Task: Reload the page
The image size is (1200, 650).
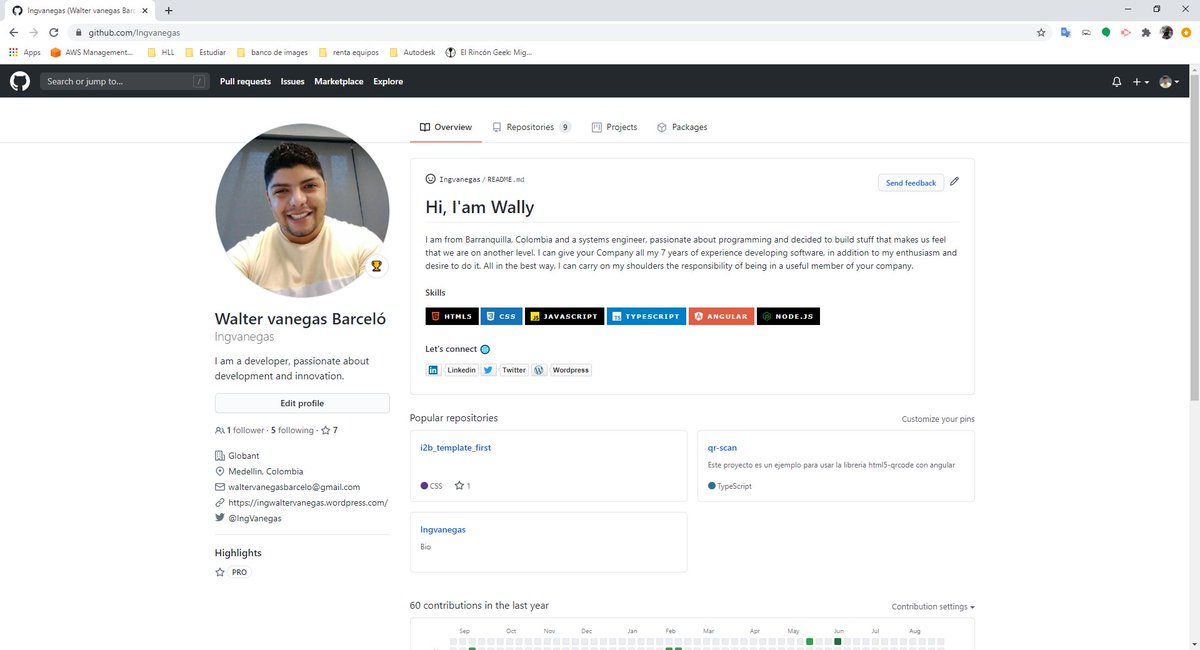Action: tap(54, 32)
